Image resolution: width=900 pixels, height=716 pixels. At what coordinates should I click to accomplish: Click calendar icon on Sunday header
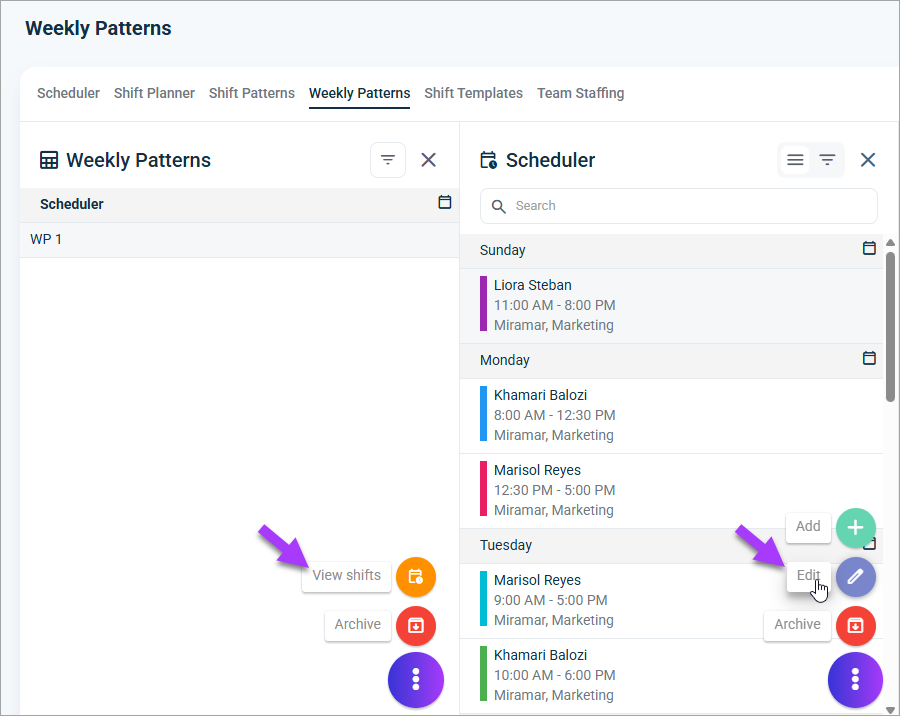[x=869, y=248]
